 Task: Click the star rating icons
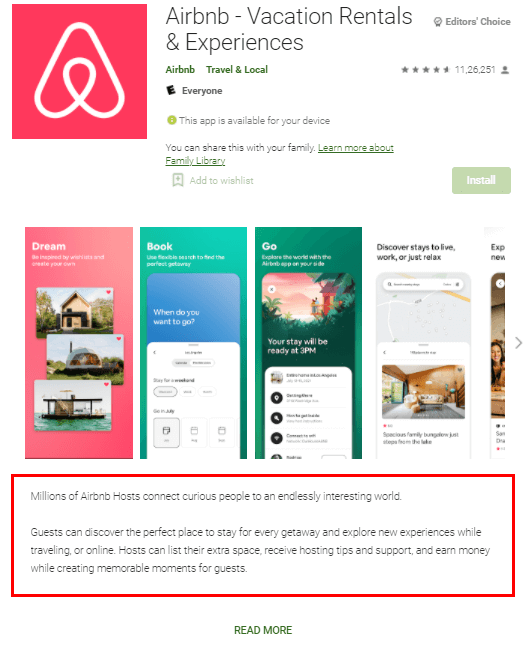pyautogui.click(x=425, y=70)
